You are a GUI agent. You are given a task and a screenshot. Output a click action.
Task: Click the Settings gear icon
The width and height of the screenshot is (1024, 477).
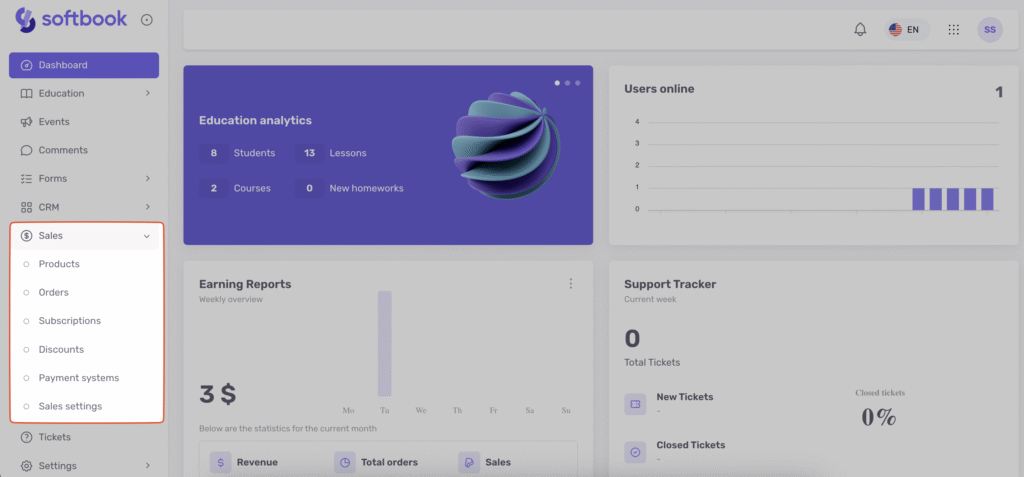(x=26, y=466)
